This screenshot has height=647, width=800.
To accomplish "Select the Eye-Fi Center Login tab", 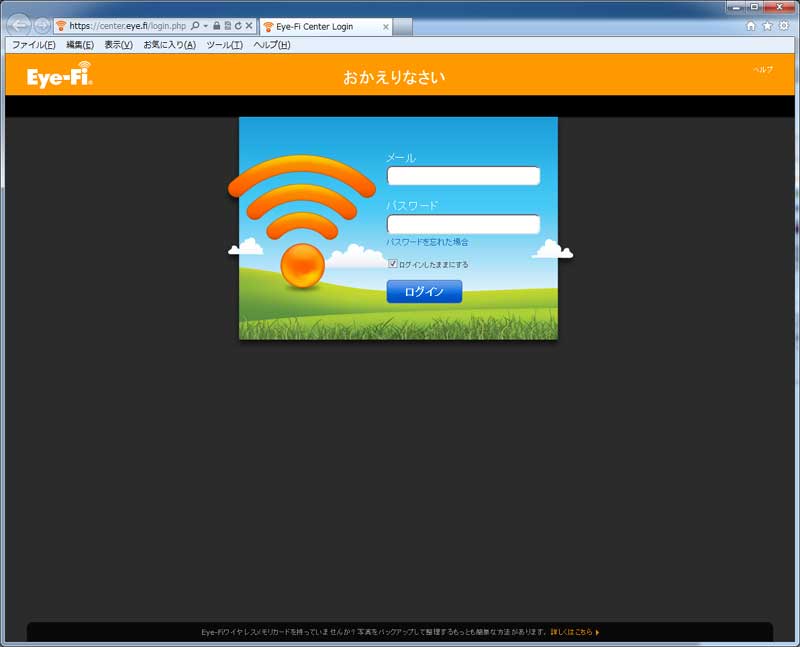I will point(326,27).
